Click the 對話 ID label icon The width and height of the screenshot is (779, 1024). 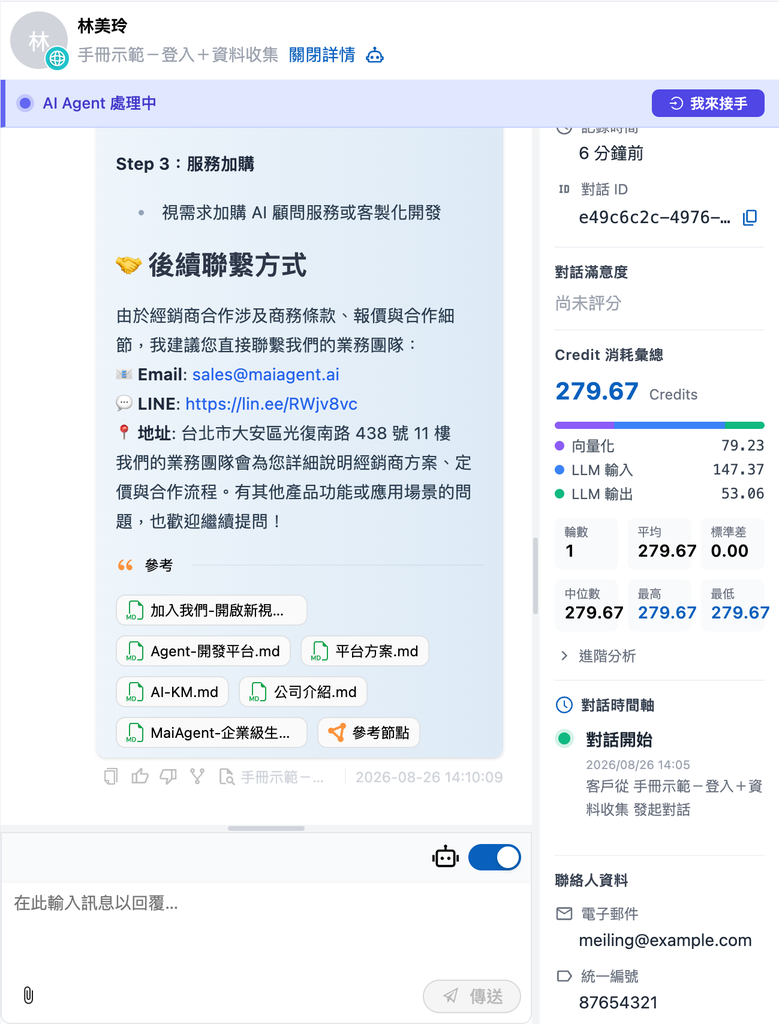coord(564,189)
